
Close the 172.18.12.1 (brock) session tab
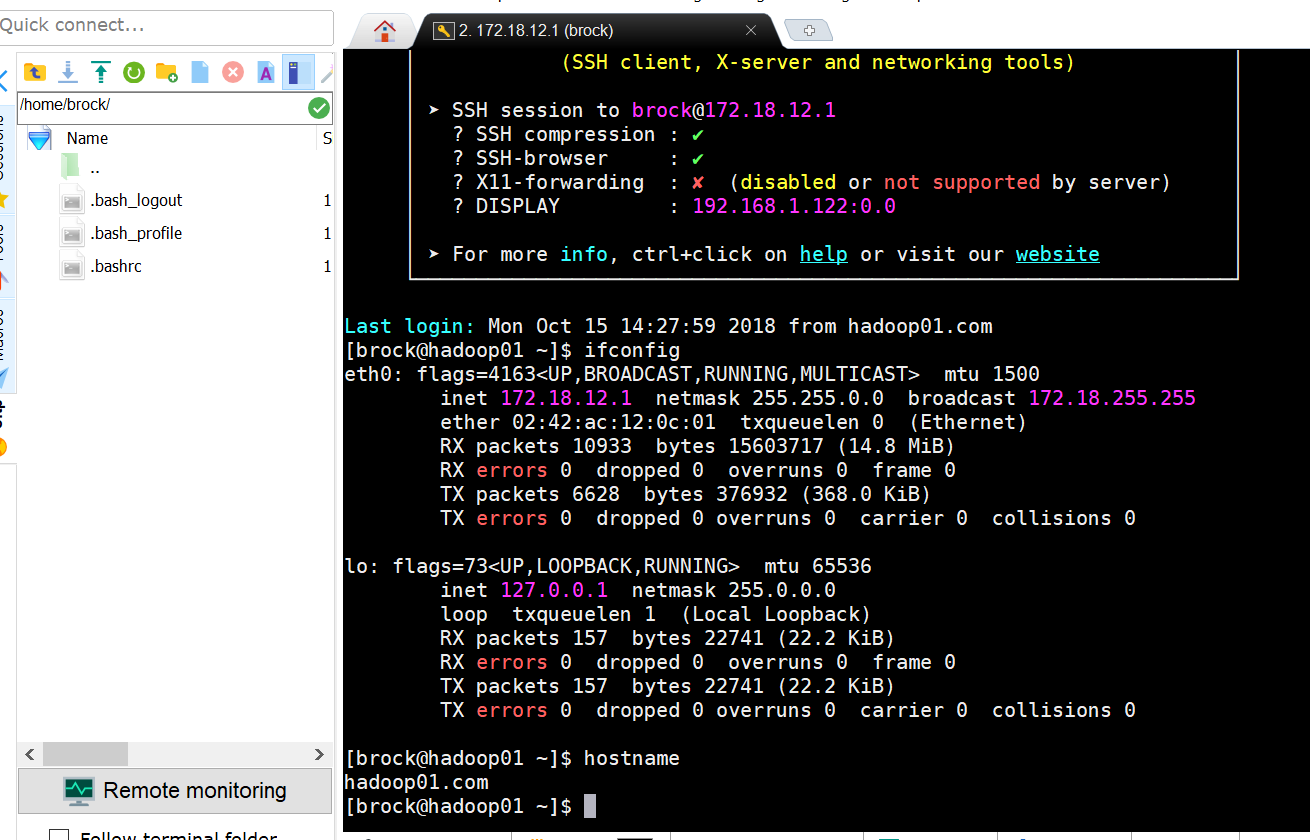click(x=751, y=31)
